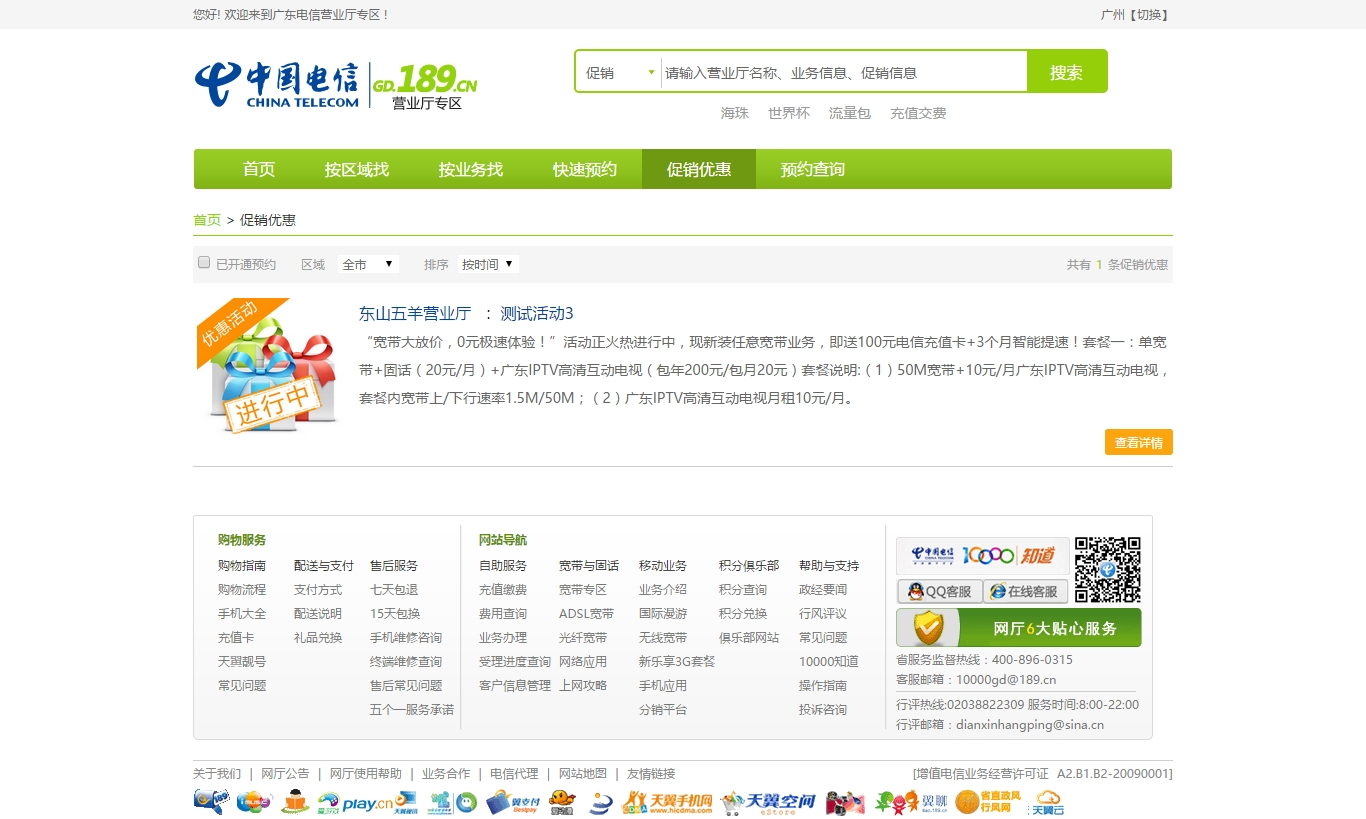Click 关于我们 bottom link
This screenshot has height=819, width=1366.
217,774
